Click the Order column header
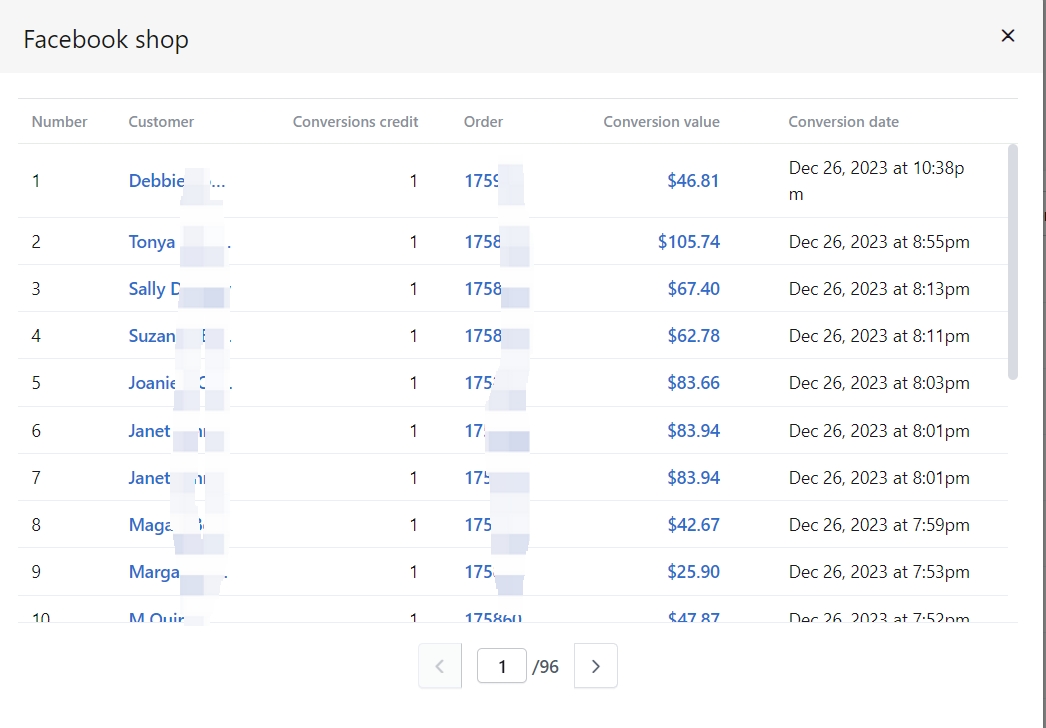Viewport: 1046px width, 728px height. click(484, 122)
